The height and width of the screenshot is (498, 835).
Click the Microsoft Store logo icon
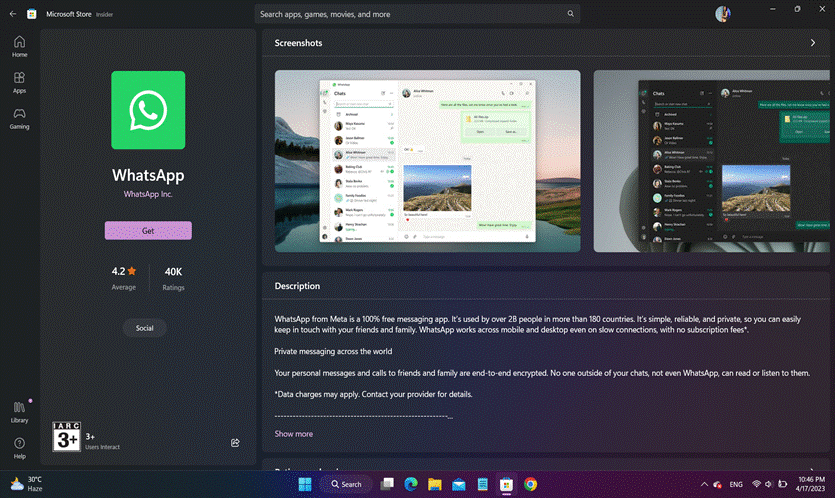pyautogui.click(x=32, y=14)
